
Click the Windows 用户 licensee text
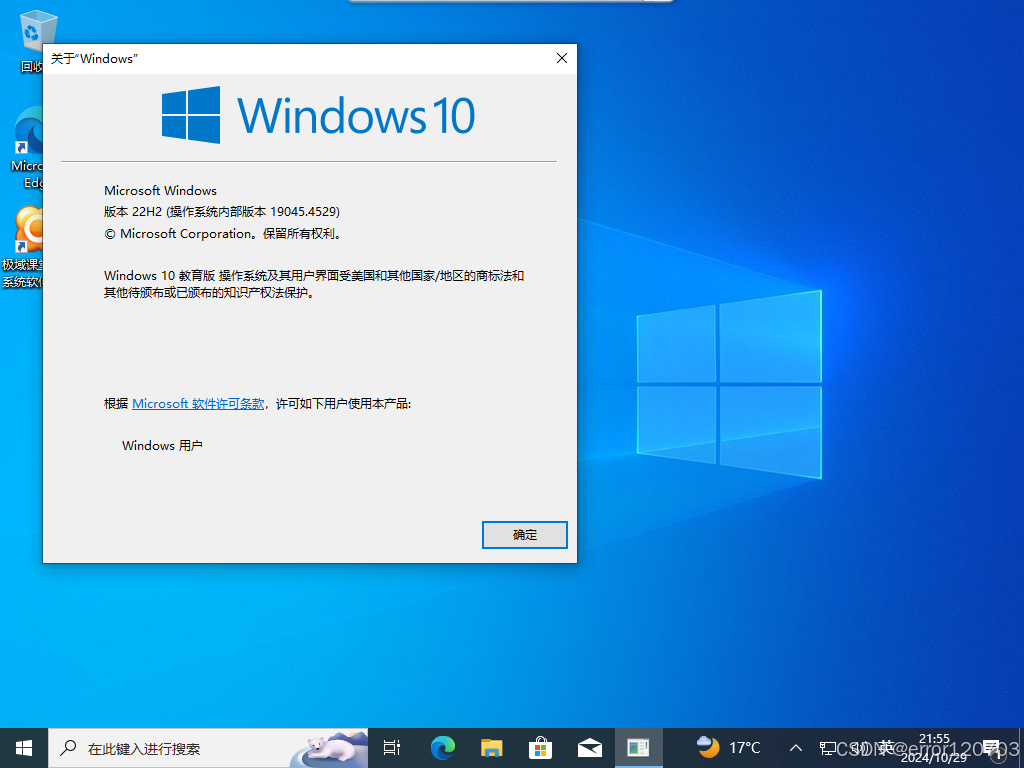click(x=162, y=445)
